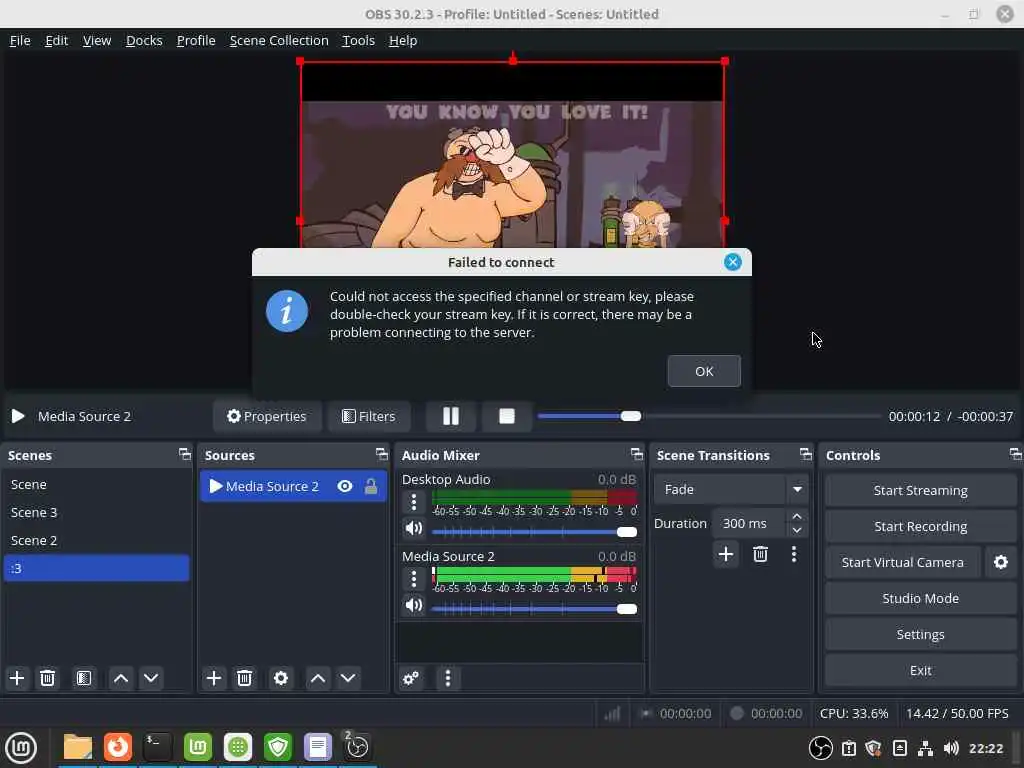This screenshot has width=1024, height=768.
Task: Select the scene named Scene
Action: [x=97, y=485]
